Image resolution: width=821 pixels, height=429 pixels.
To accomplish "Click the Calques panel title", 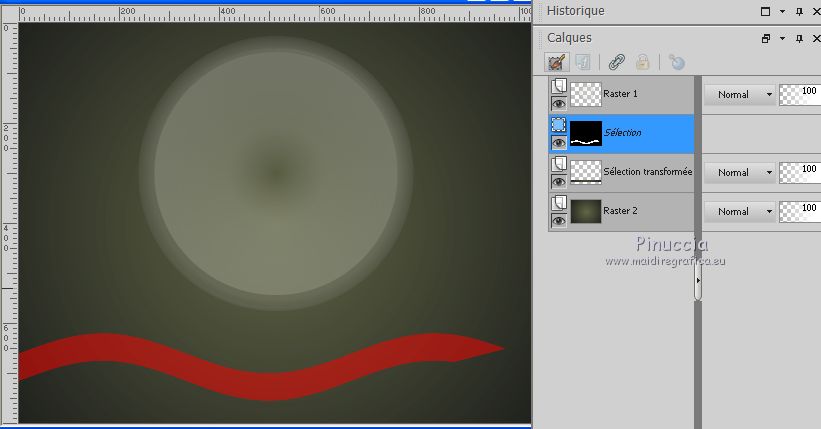I will click(569, 38).
